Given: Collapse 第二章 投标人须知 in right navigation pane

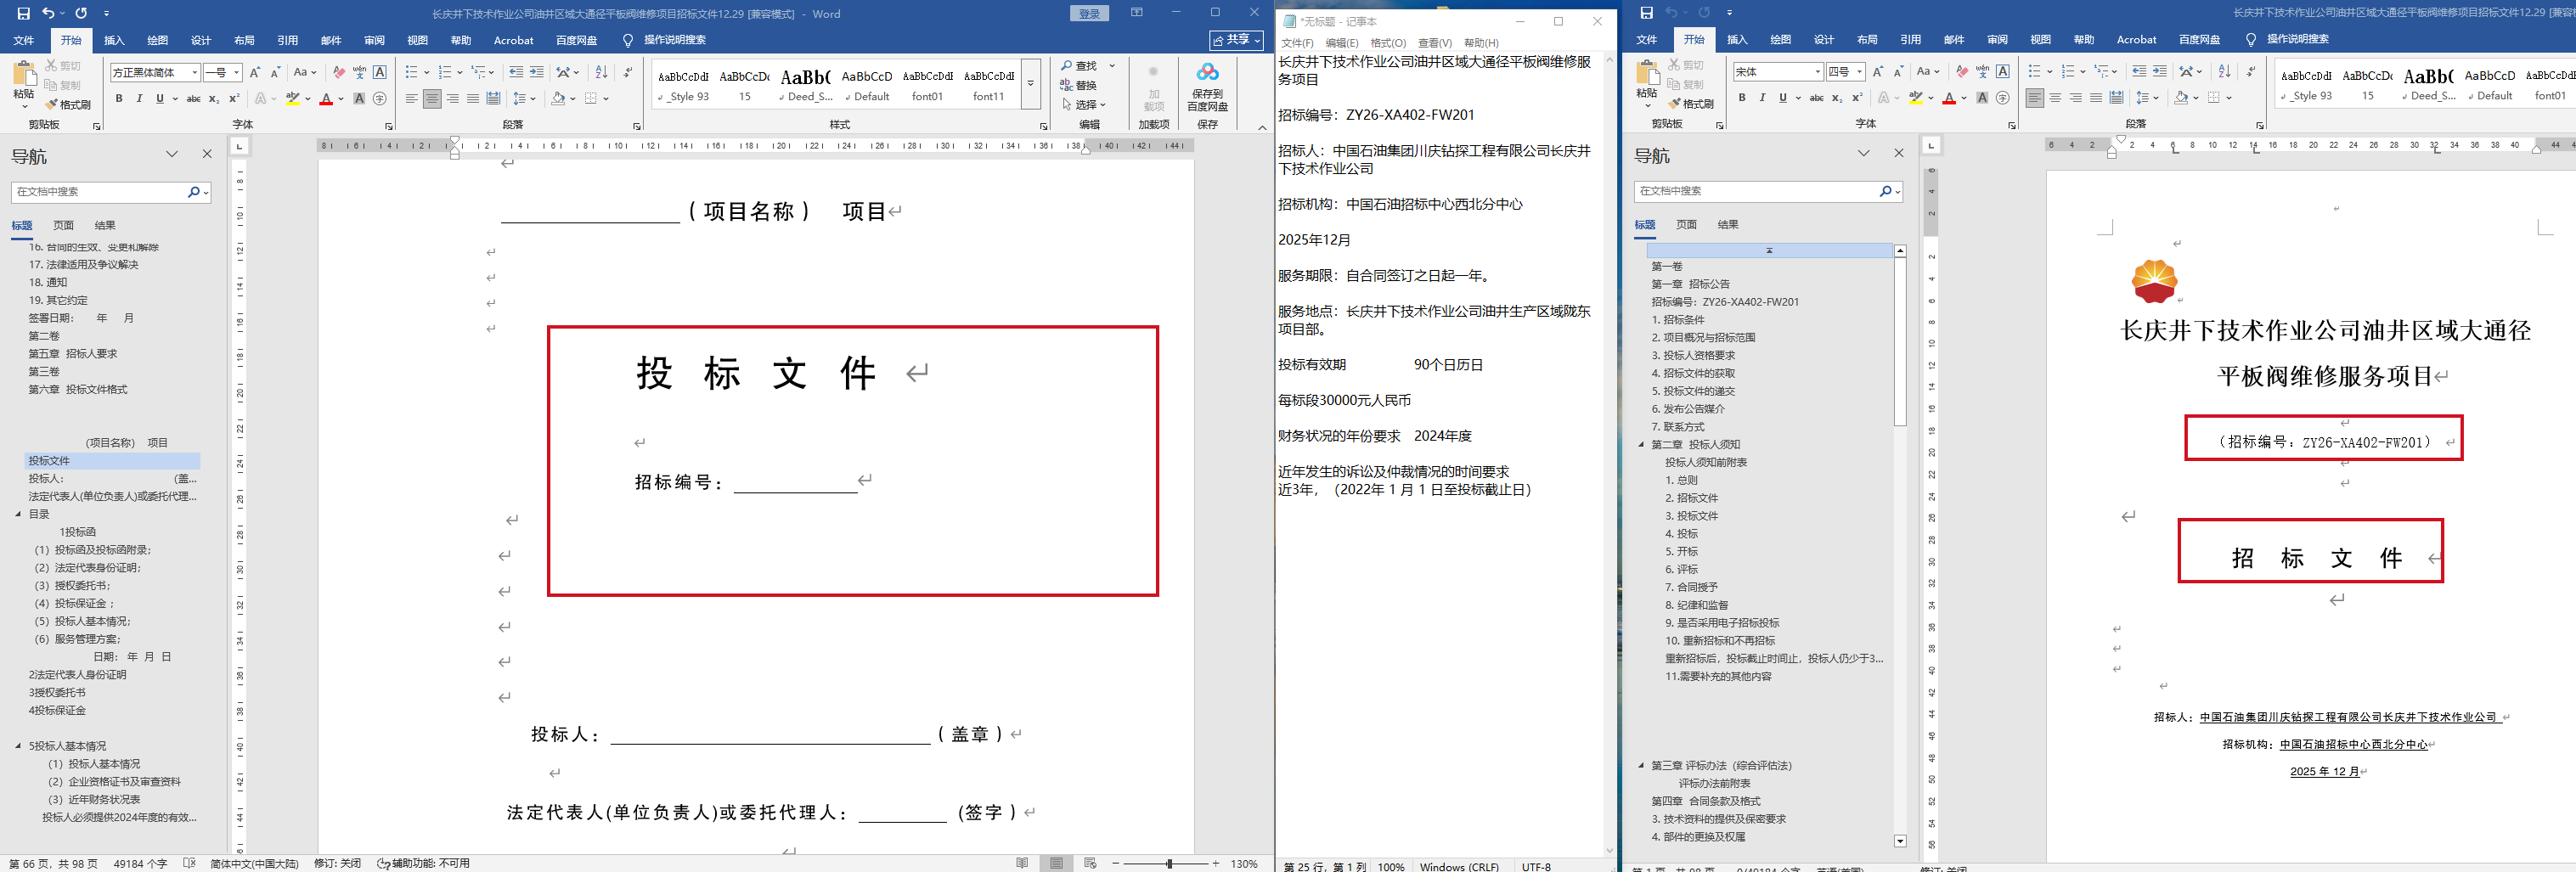Looking at the screenshot, I should [x=1641, y=445].
